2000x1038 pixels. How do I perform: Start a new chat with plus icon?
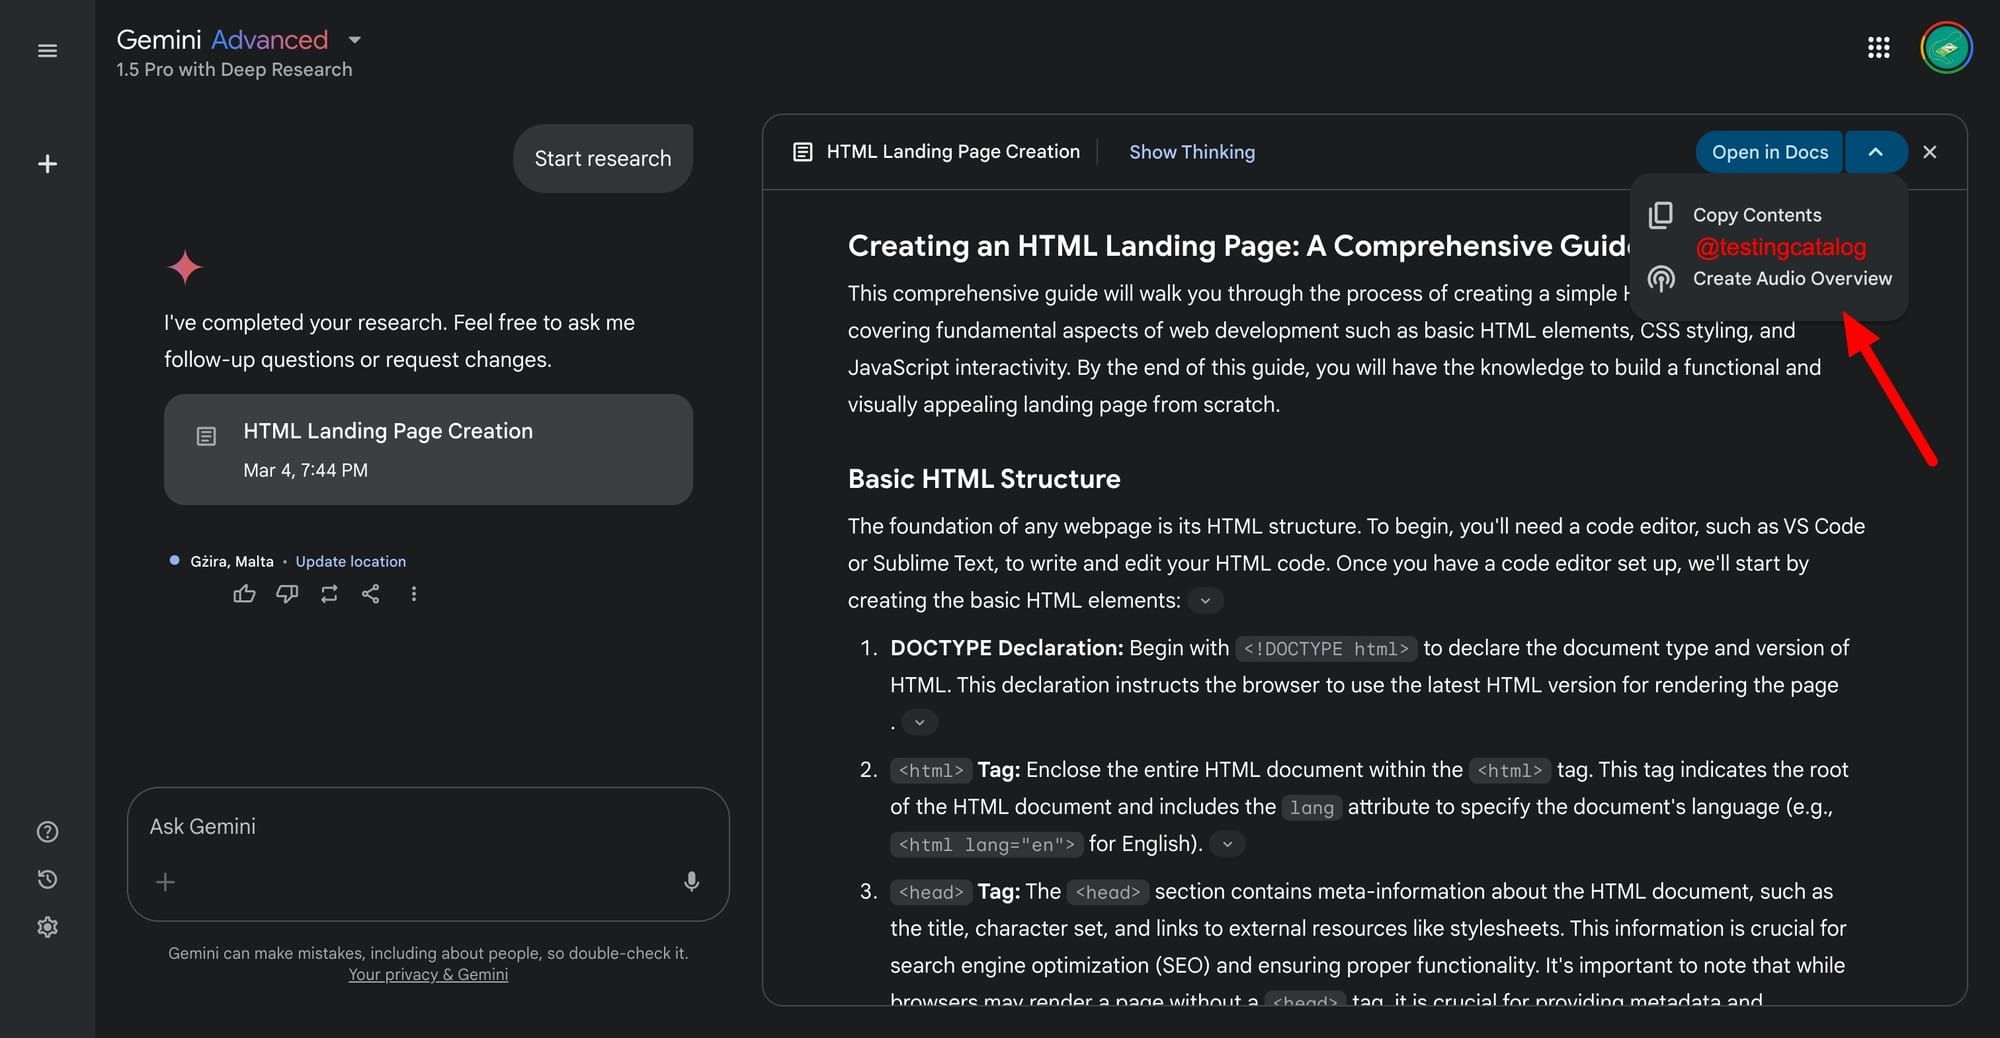point(47,164)
